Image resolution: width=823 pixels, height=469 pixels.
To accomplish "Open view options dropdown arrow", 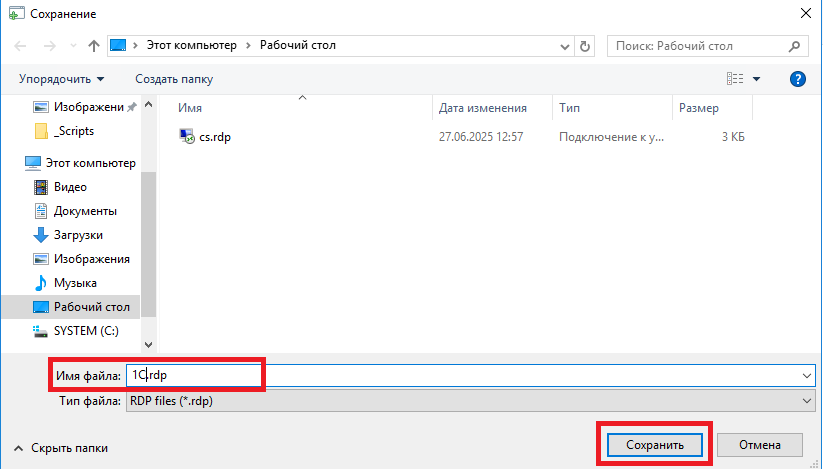I will [756, 79].
